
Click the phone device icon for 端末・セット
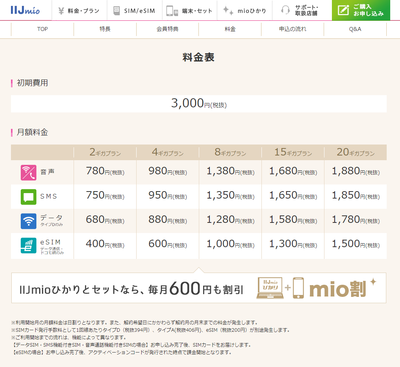(172, 11)
